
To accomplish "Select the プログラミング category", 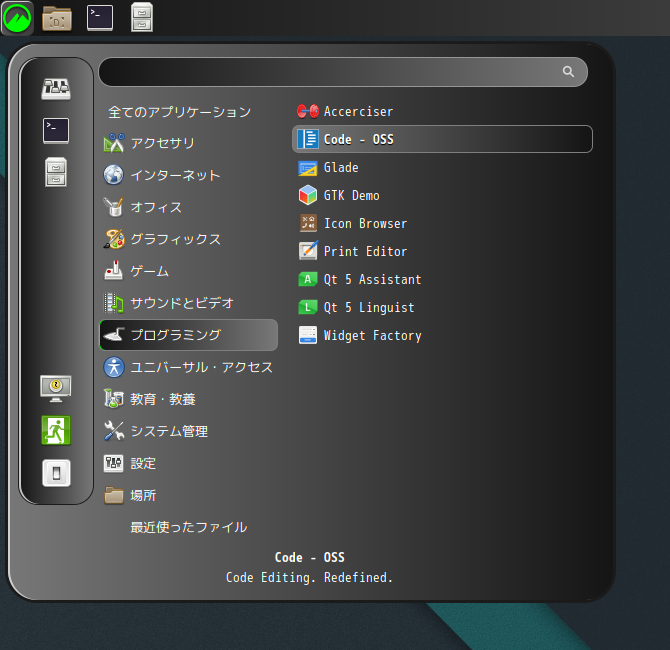I will pos(188,335).
